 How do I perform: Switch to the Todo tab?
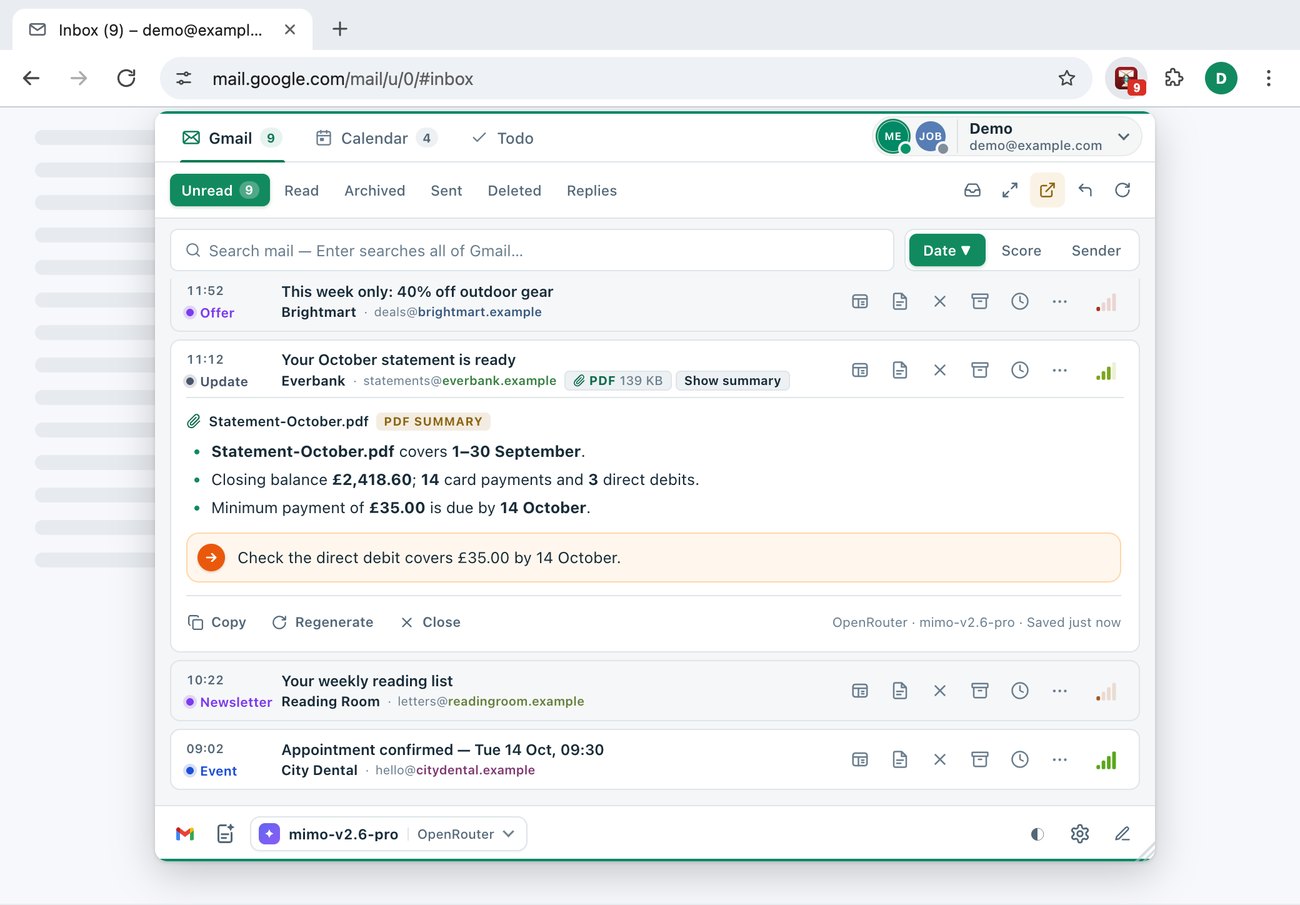pos(503,138)
